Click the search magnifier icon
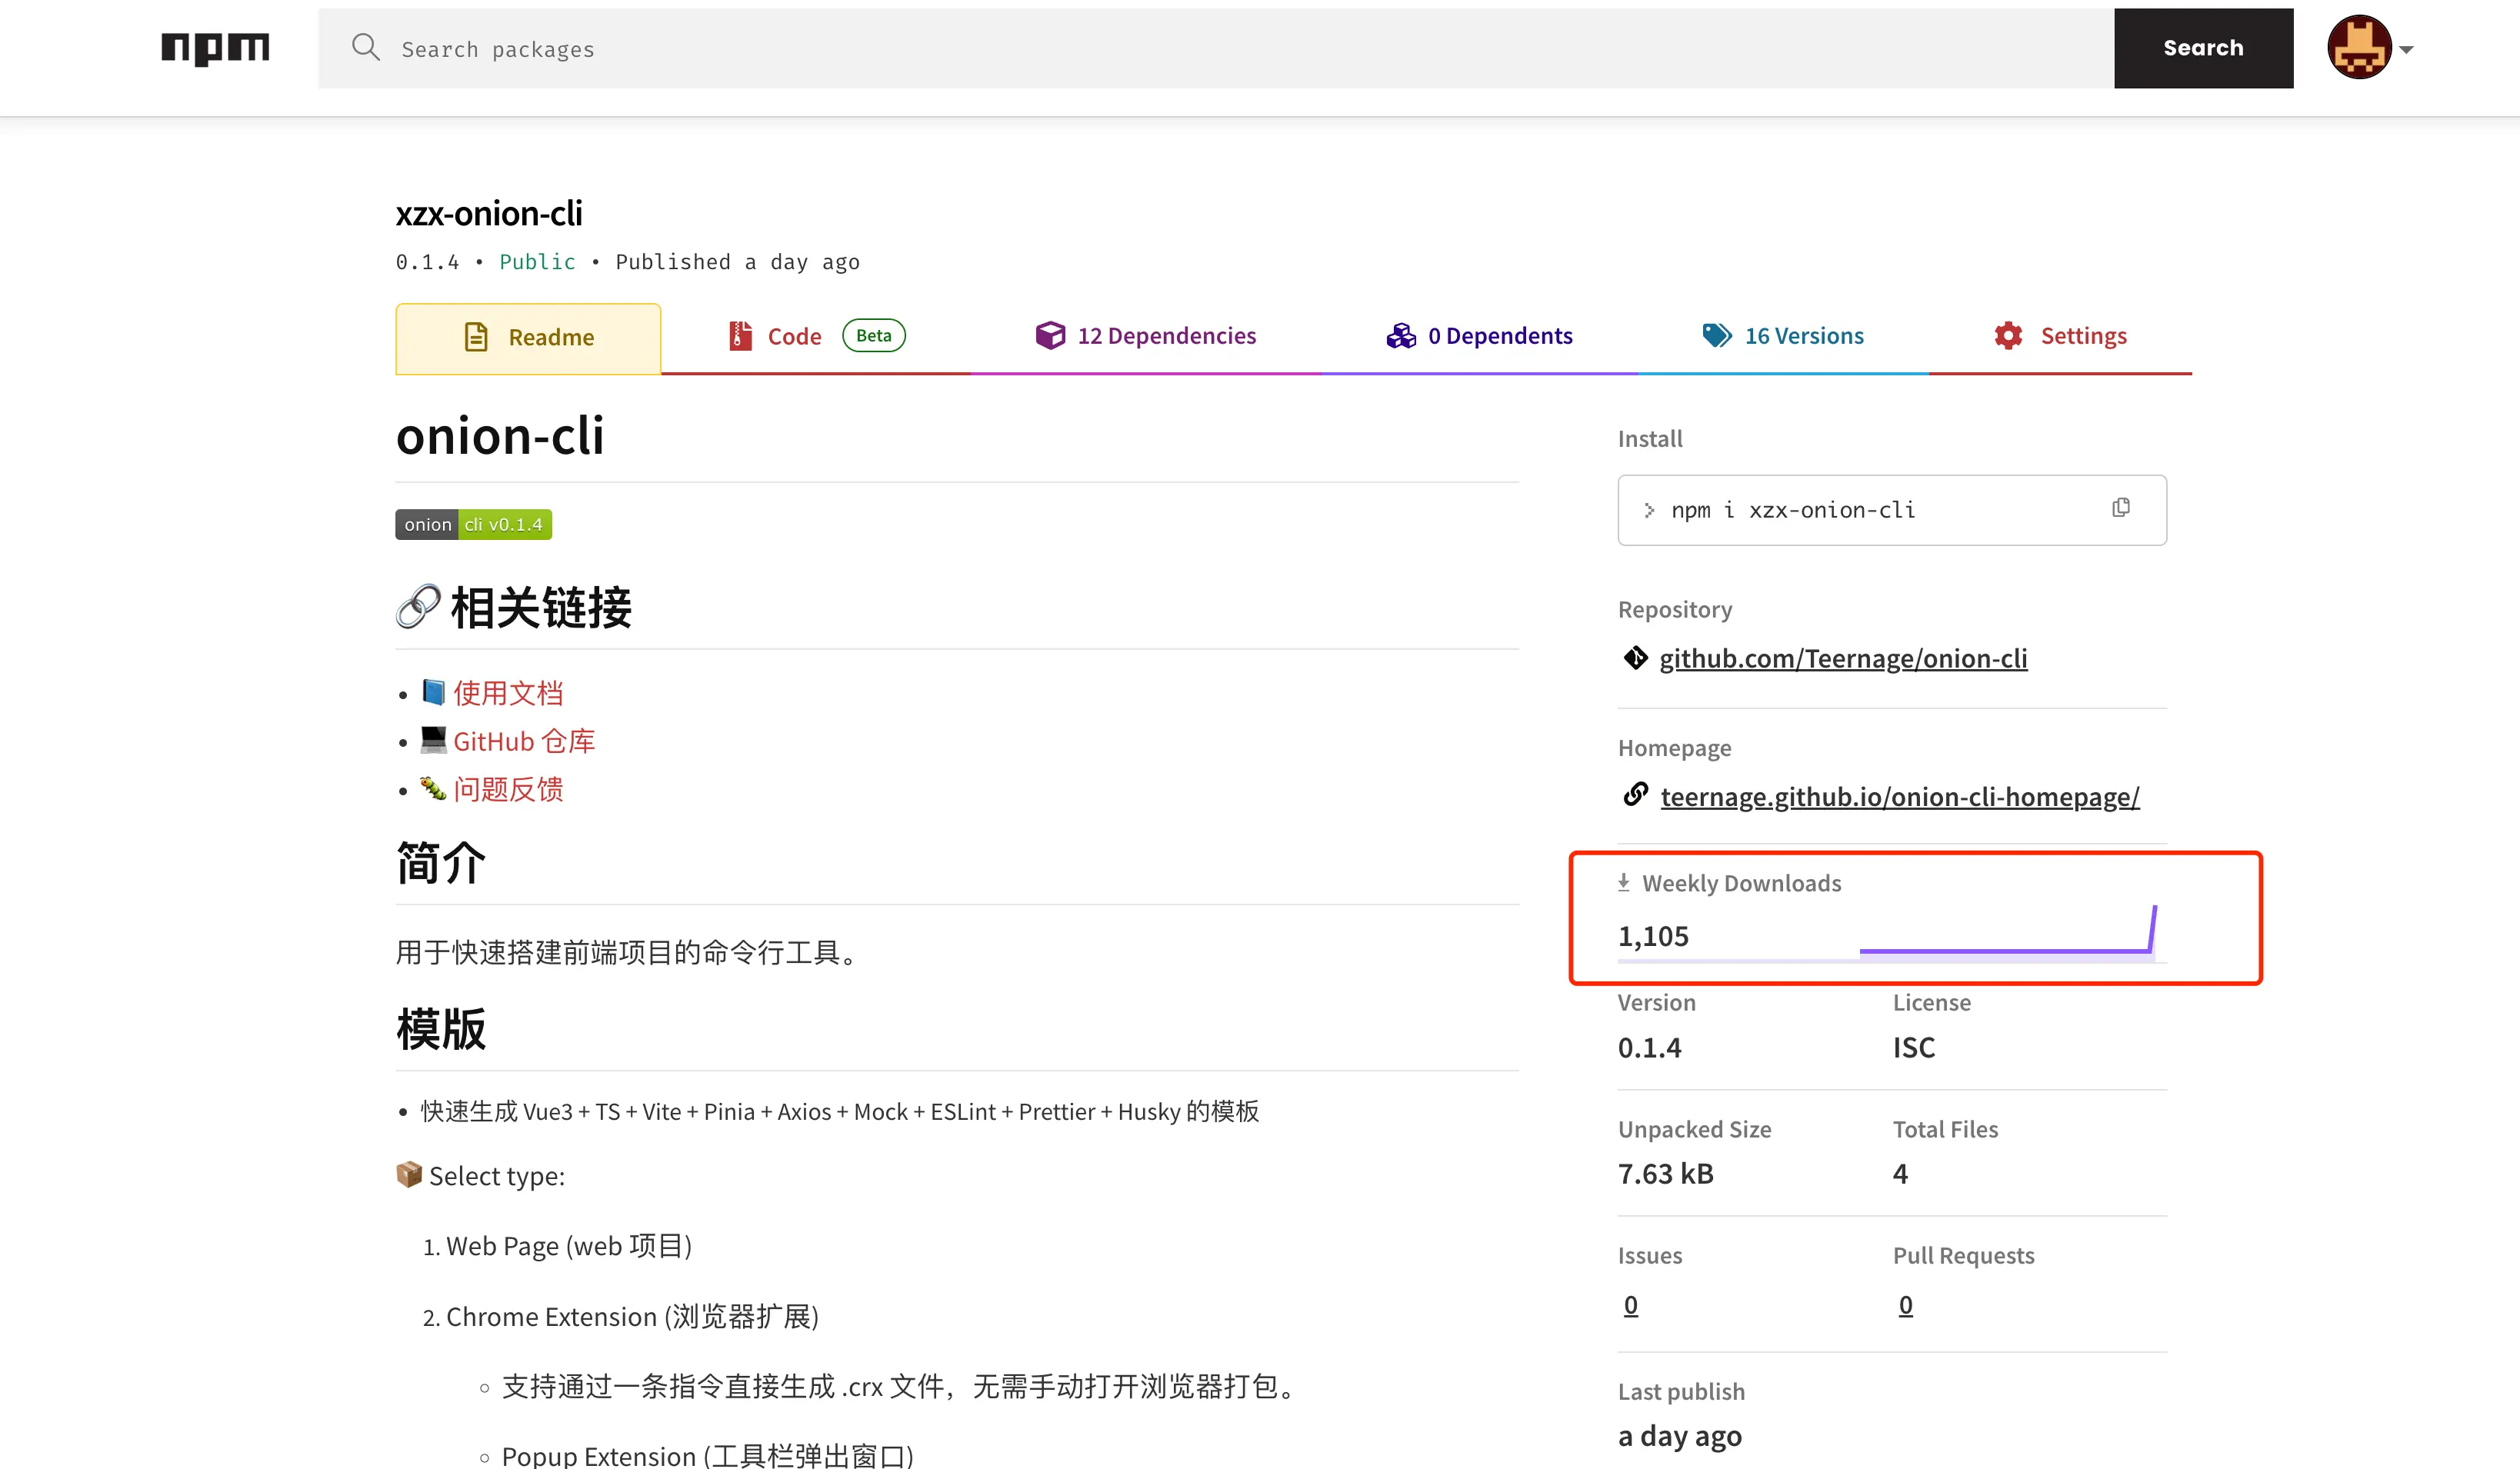This screenshot has height=1469, width=2520. point(366,48)
